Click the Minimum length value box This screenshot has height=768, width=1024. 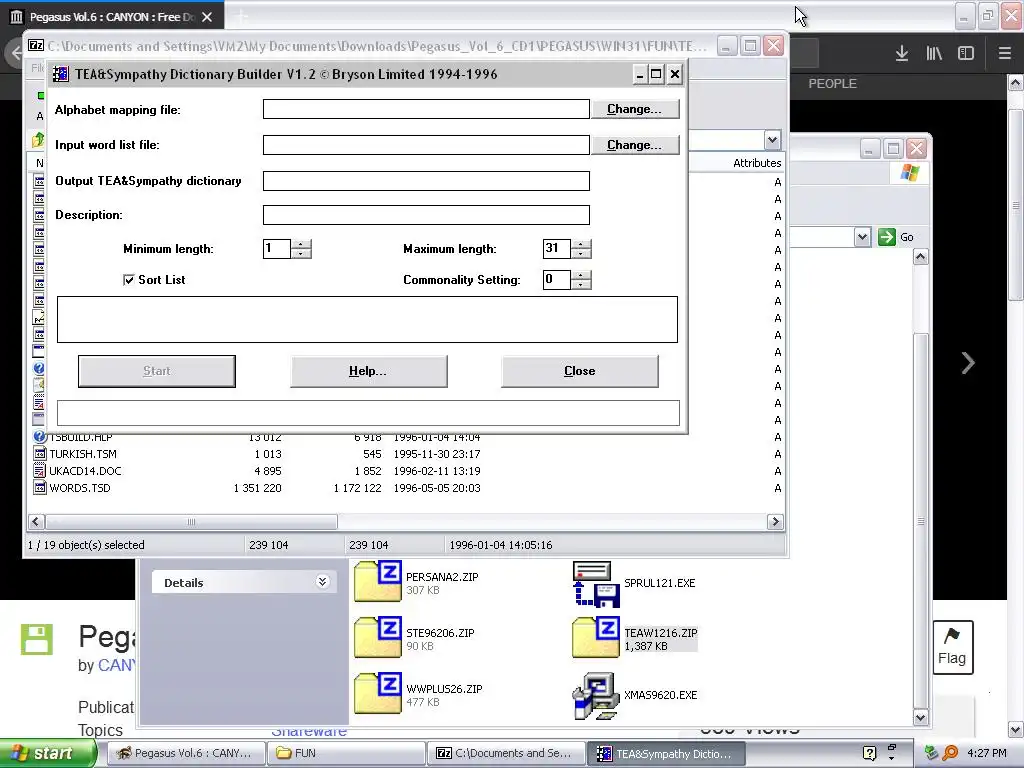[276, 248]
